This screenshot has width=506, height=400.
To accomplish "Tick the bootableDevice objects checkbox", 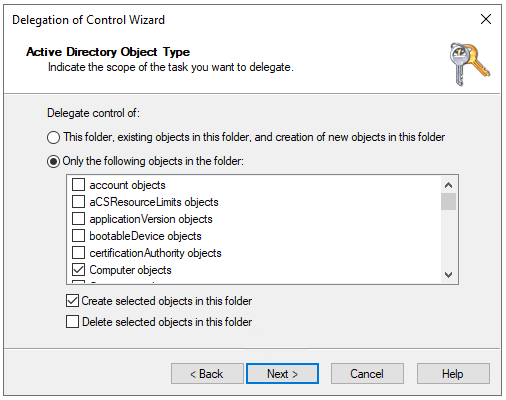I will point(78,236).
